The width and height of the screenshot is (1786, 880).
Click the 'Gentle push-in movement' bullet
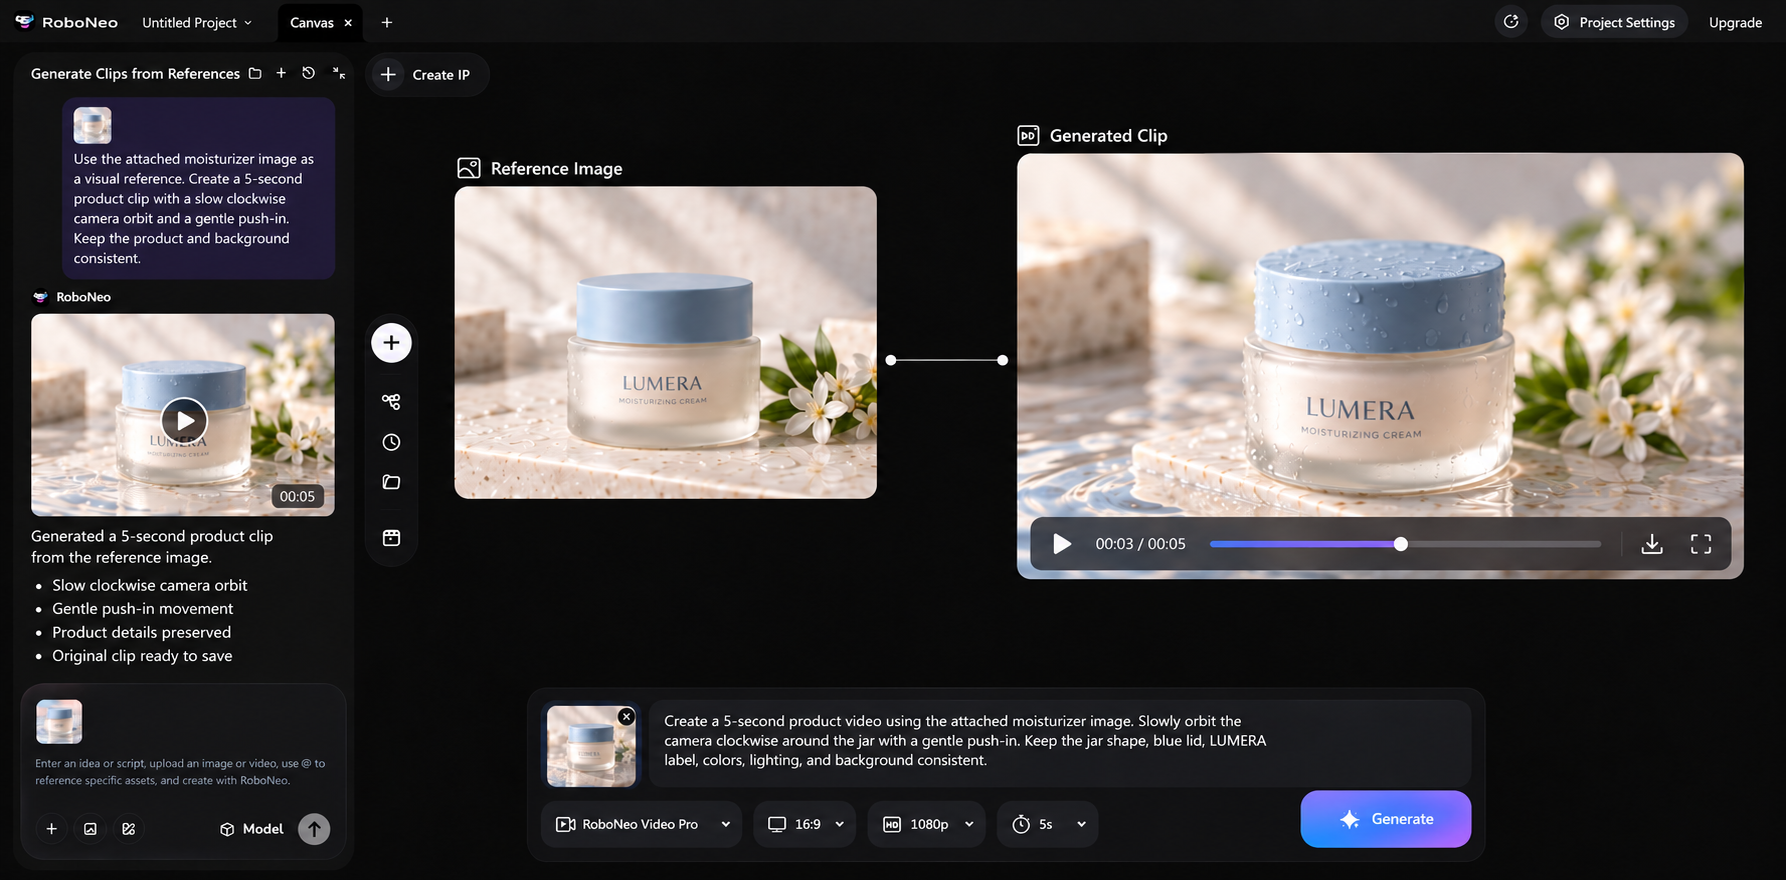pos(142,608)
